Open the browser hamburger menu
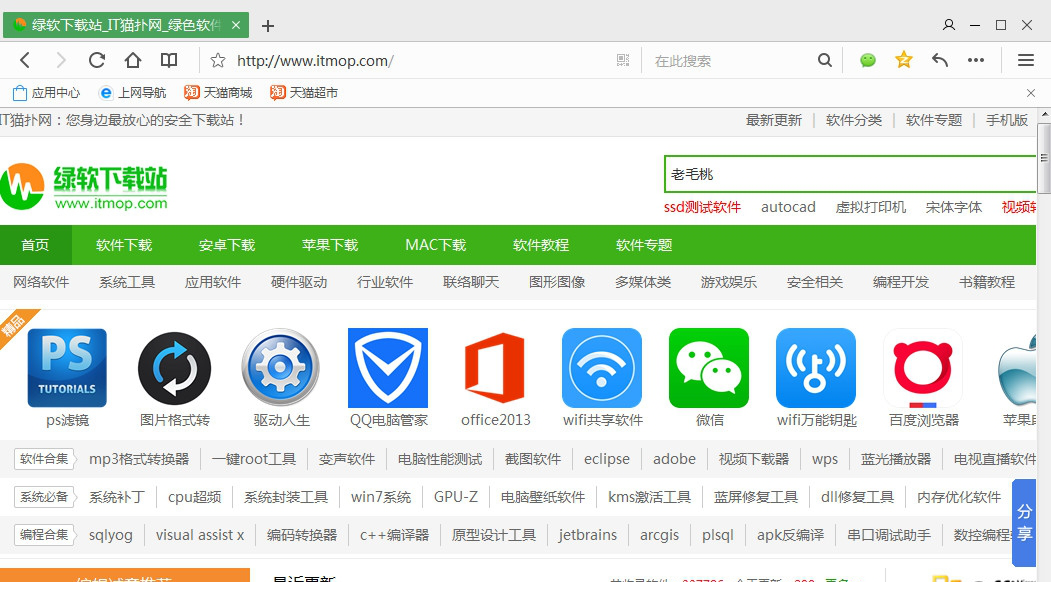Viewport: 1051px width, 605px height. (1026, 60)
